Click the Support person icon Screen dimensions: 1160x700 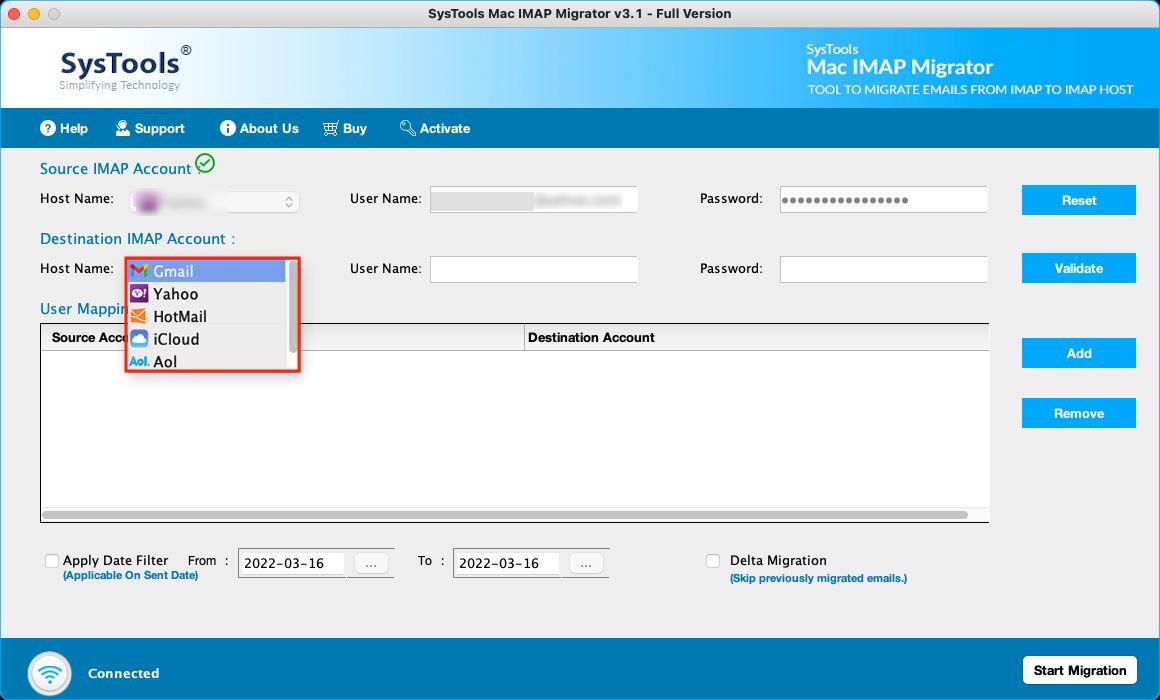123,128
